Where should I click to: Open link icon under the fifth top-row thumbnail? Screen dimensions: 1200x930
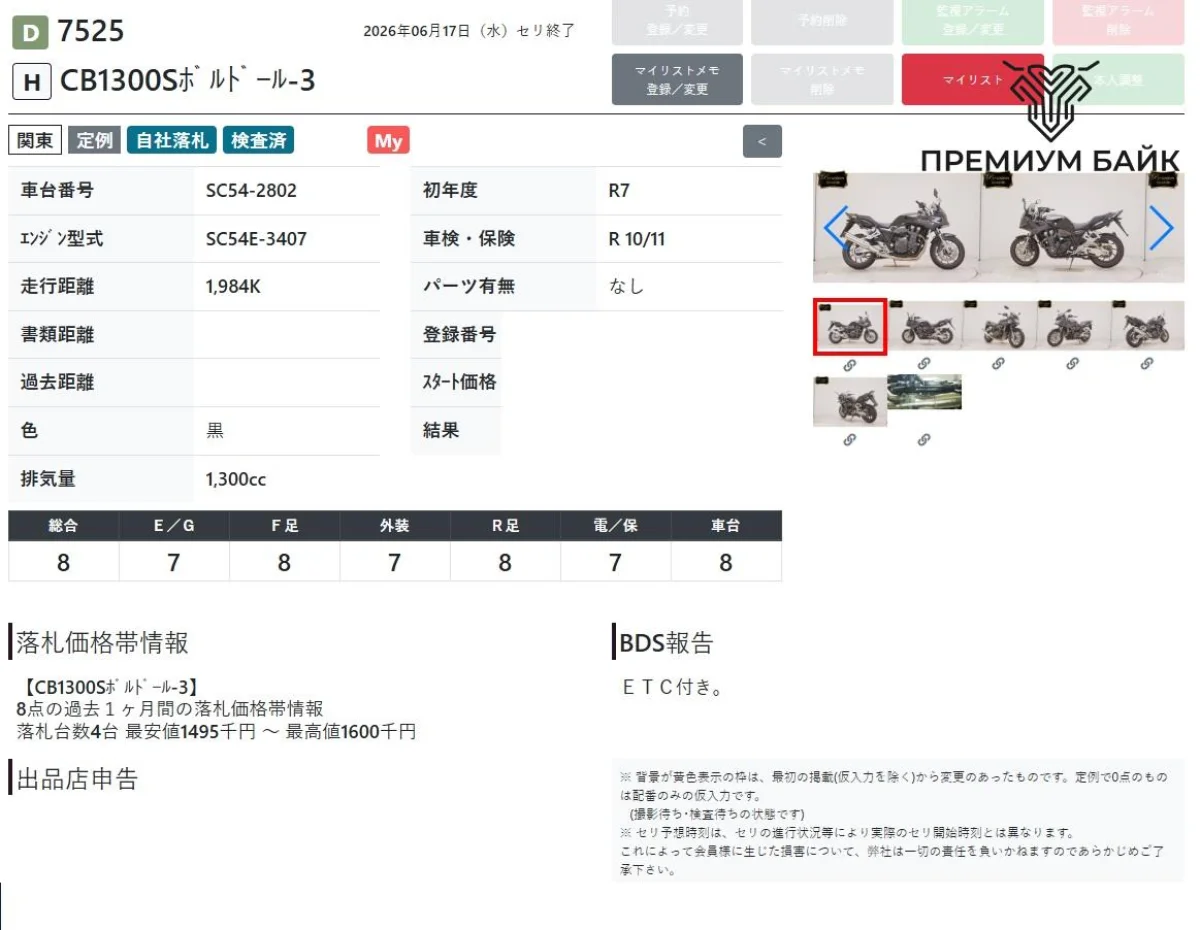click(x=1147, y=364)
